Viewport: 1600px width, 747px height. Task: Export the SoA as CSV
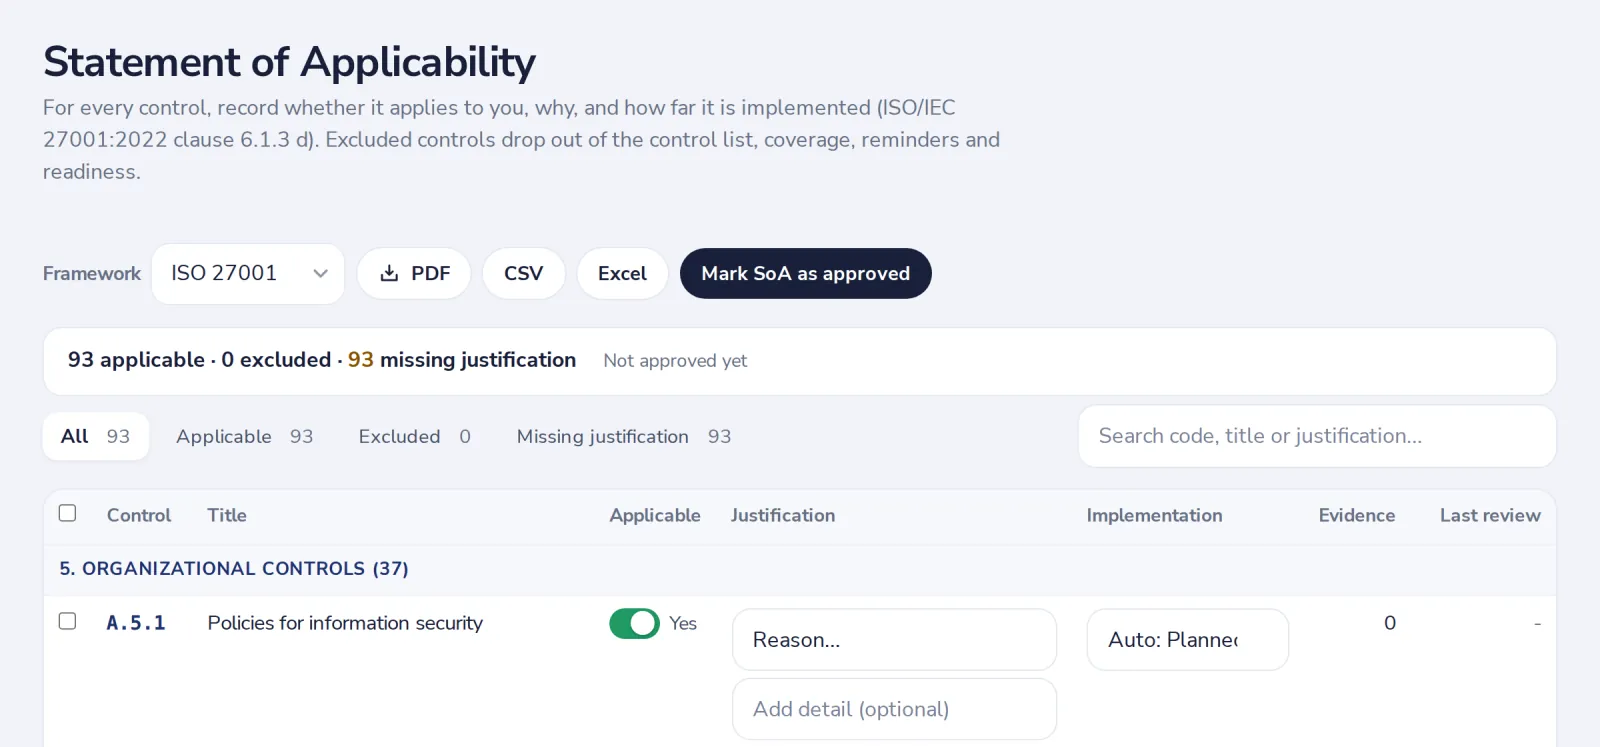pyautogui.click(x=523, y=274)
